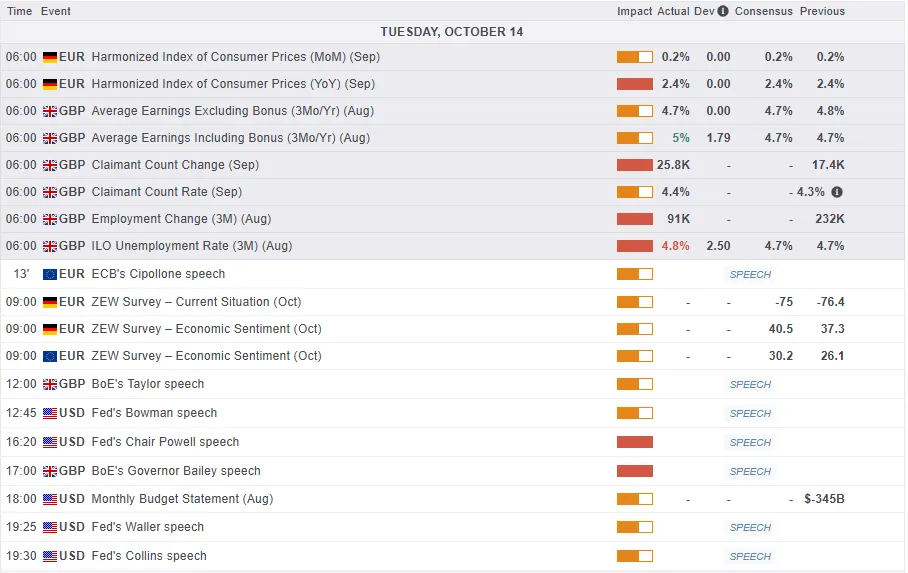Click German flag beside Harmonized Index (MoM) row
The image size is (908, 573).
coord(49,57)
